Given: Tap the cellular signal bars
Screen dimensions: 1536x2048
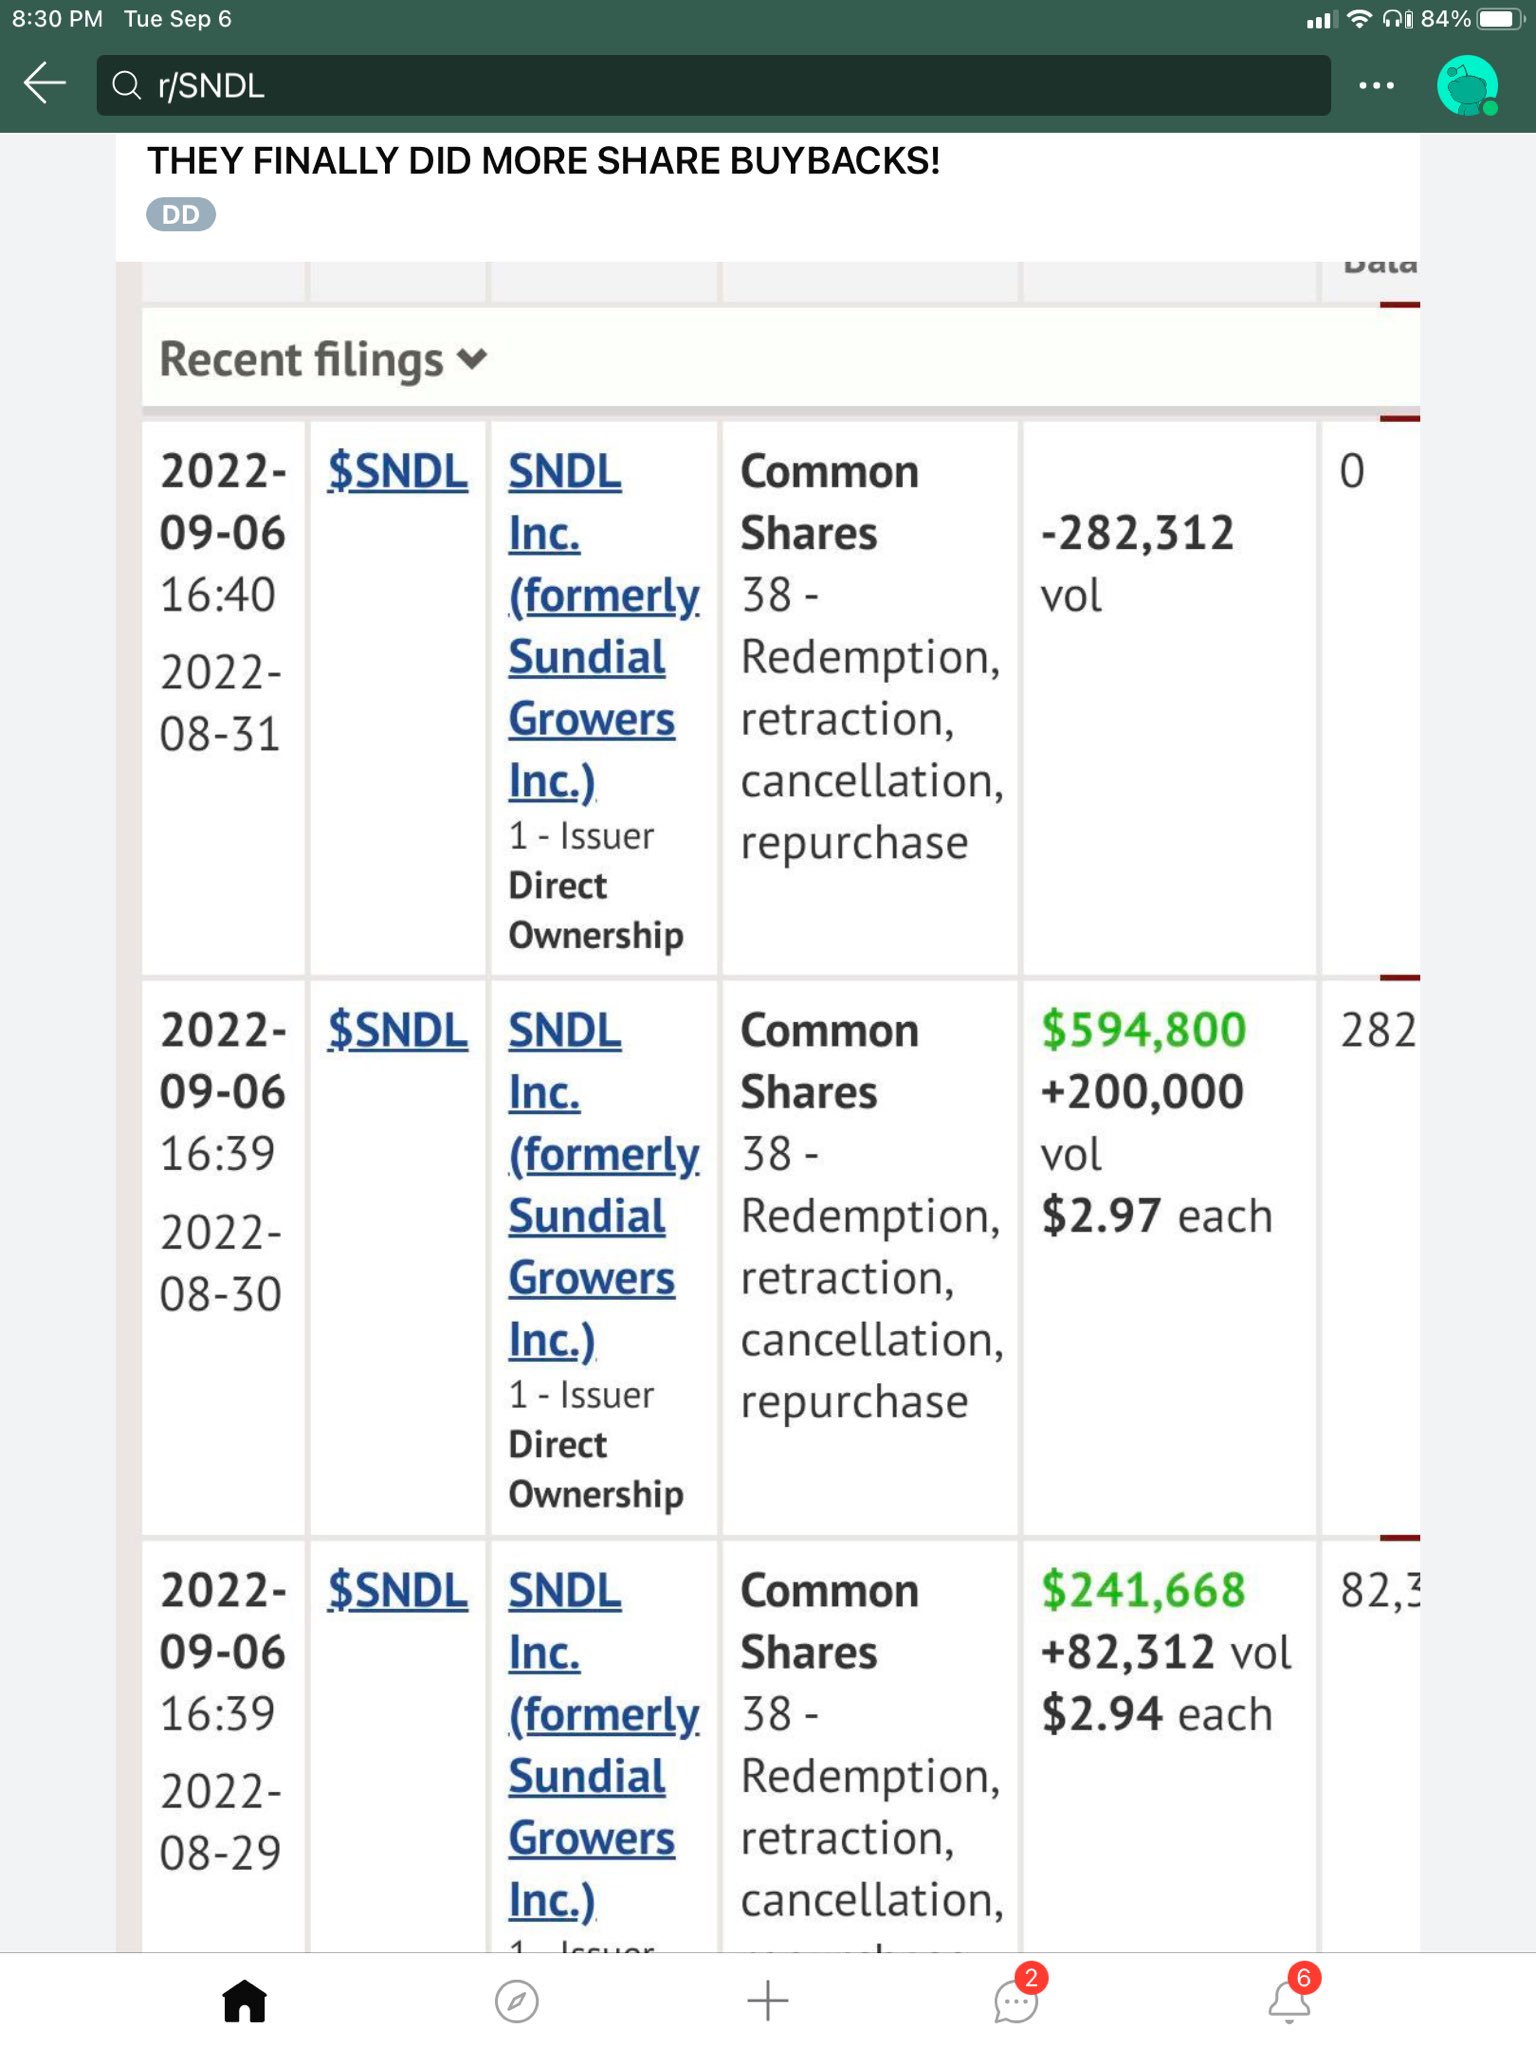Looking at the screenshot, I should [x=1321, y=20].
